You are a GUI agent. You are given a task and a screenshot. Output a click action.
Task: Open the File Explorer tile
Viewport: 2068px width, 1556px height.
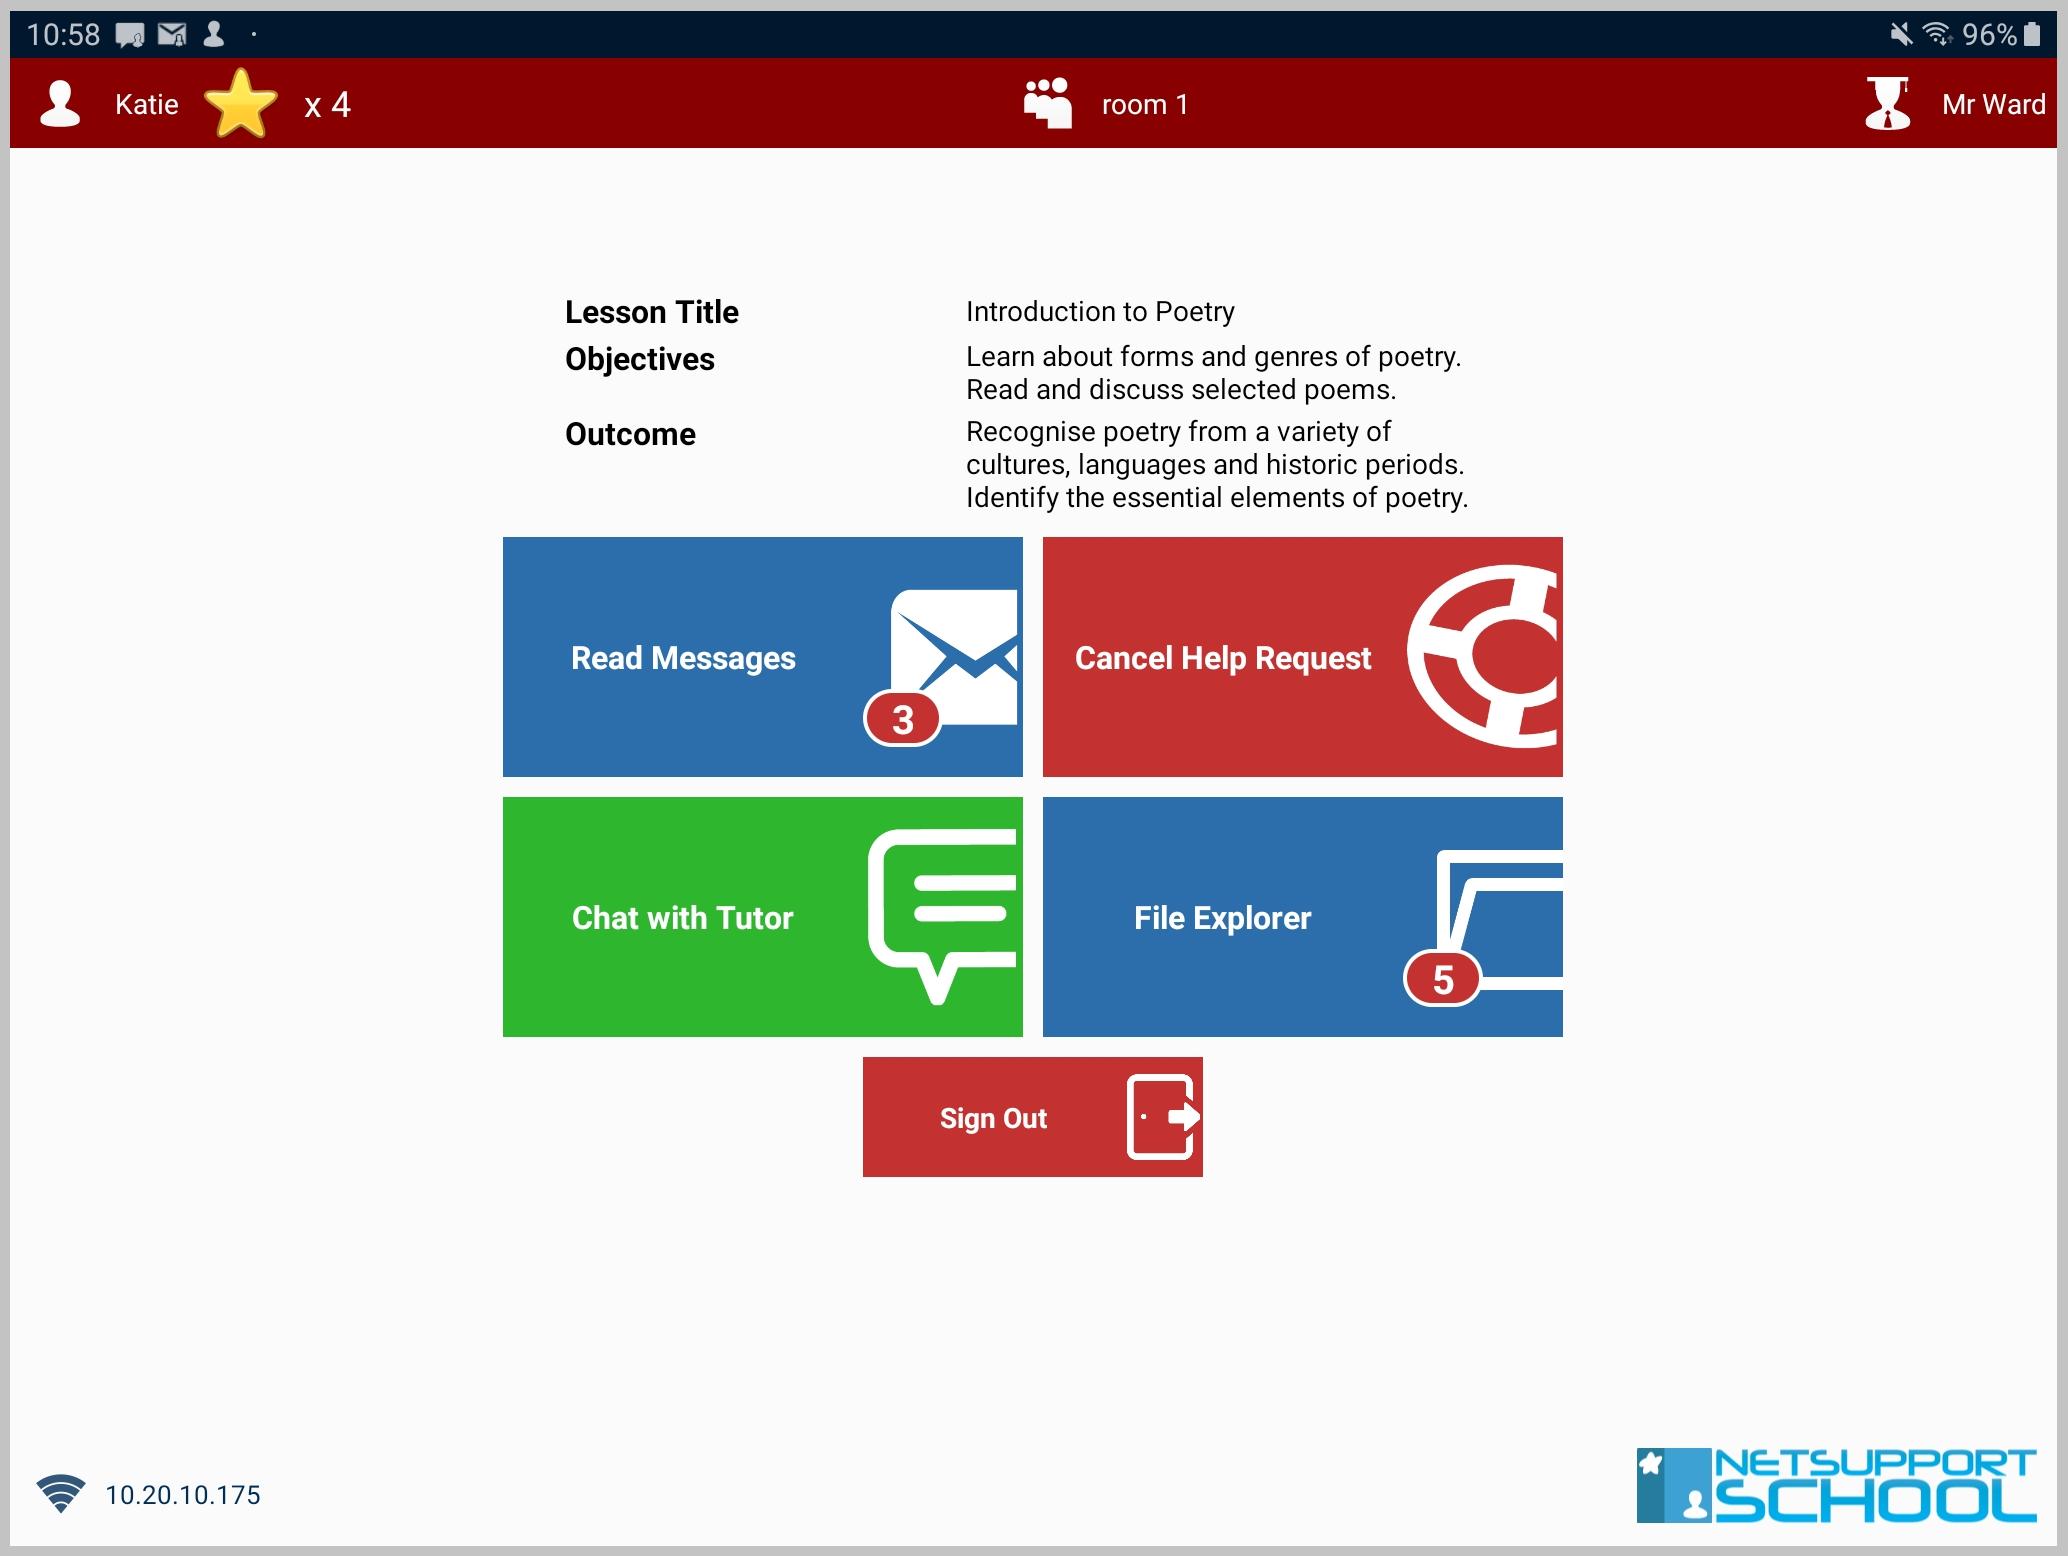(1302, 917)
